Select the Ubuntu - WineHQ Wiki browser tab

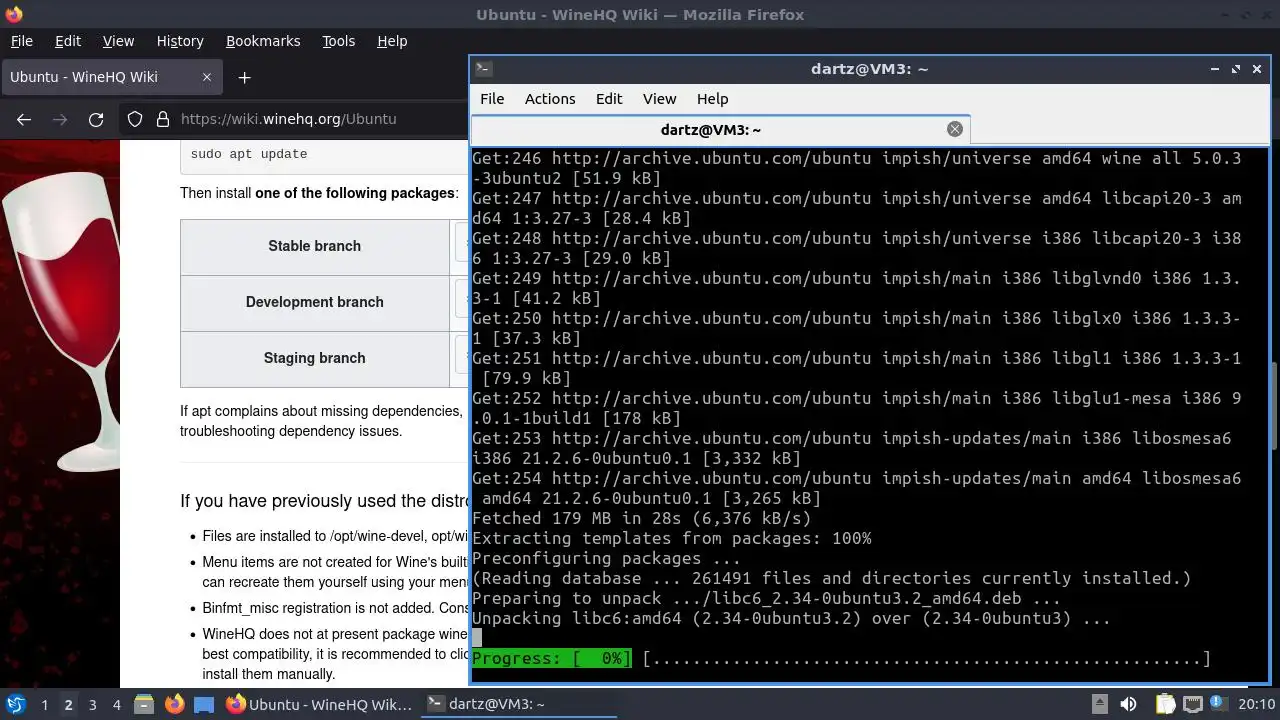(x=112, y=77)
